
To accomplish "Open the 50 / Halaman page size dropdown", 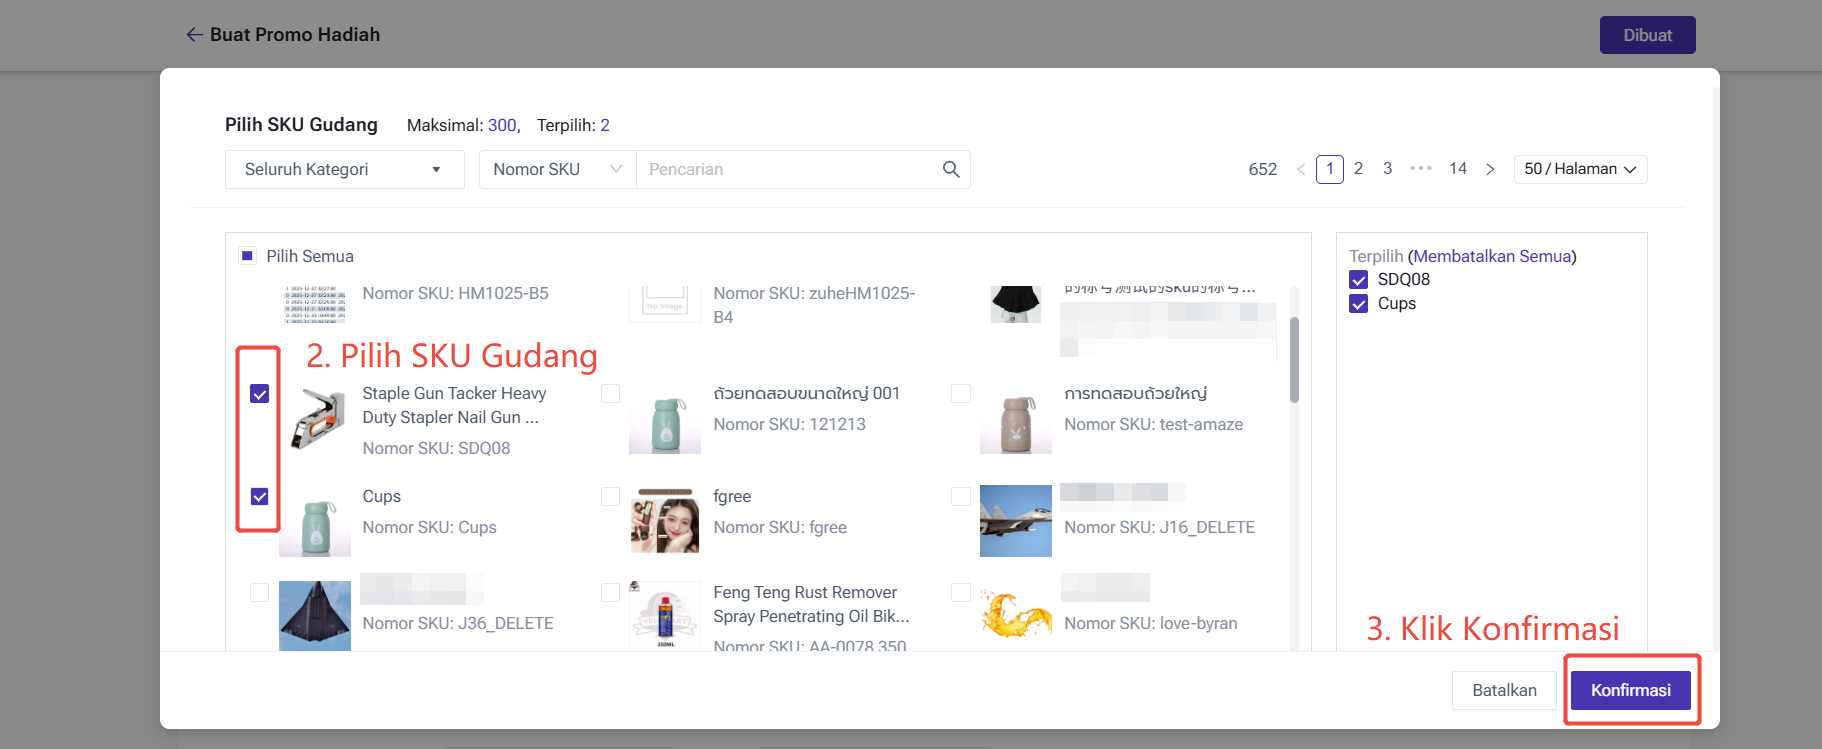I will pyautogui.click(x=1580, y=169).
